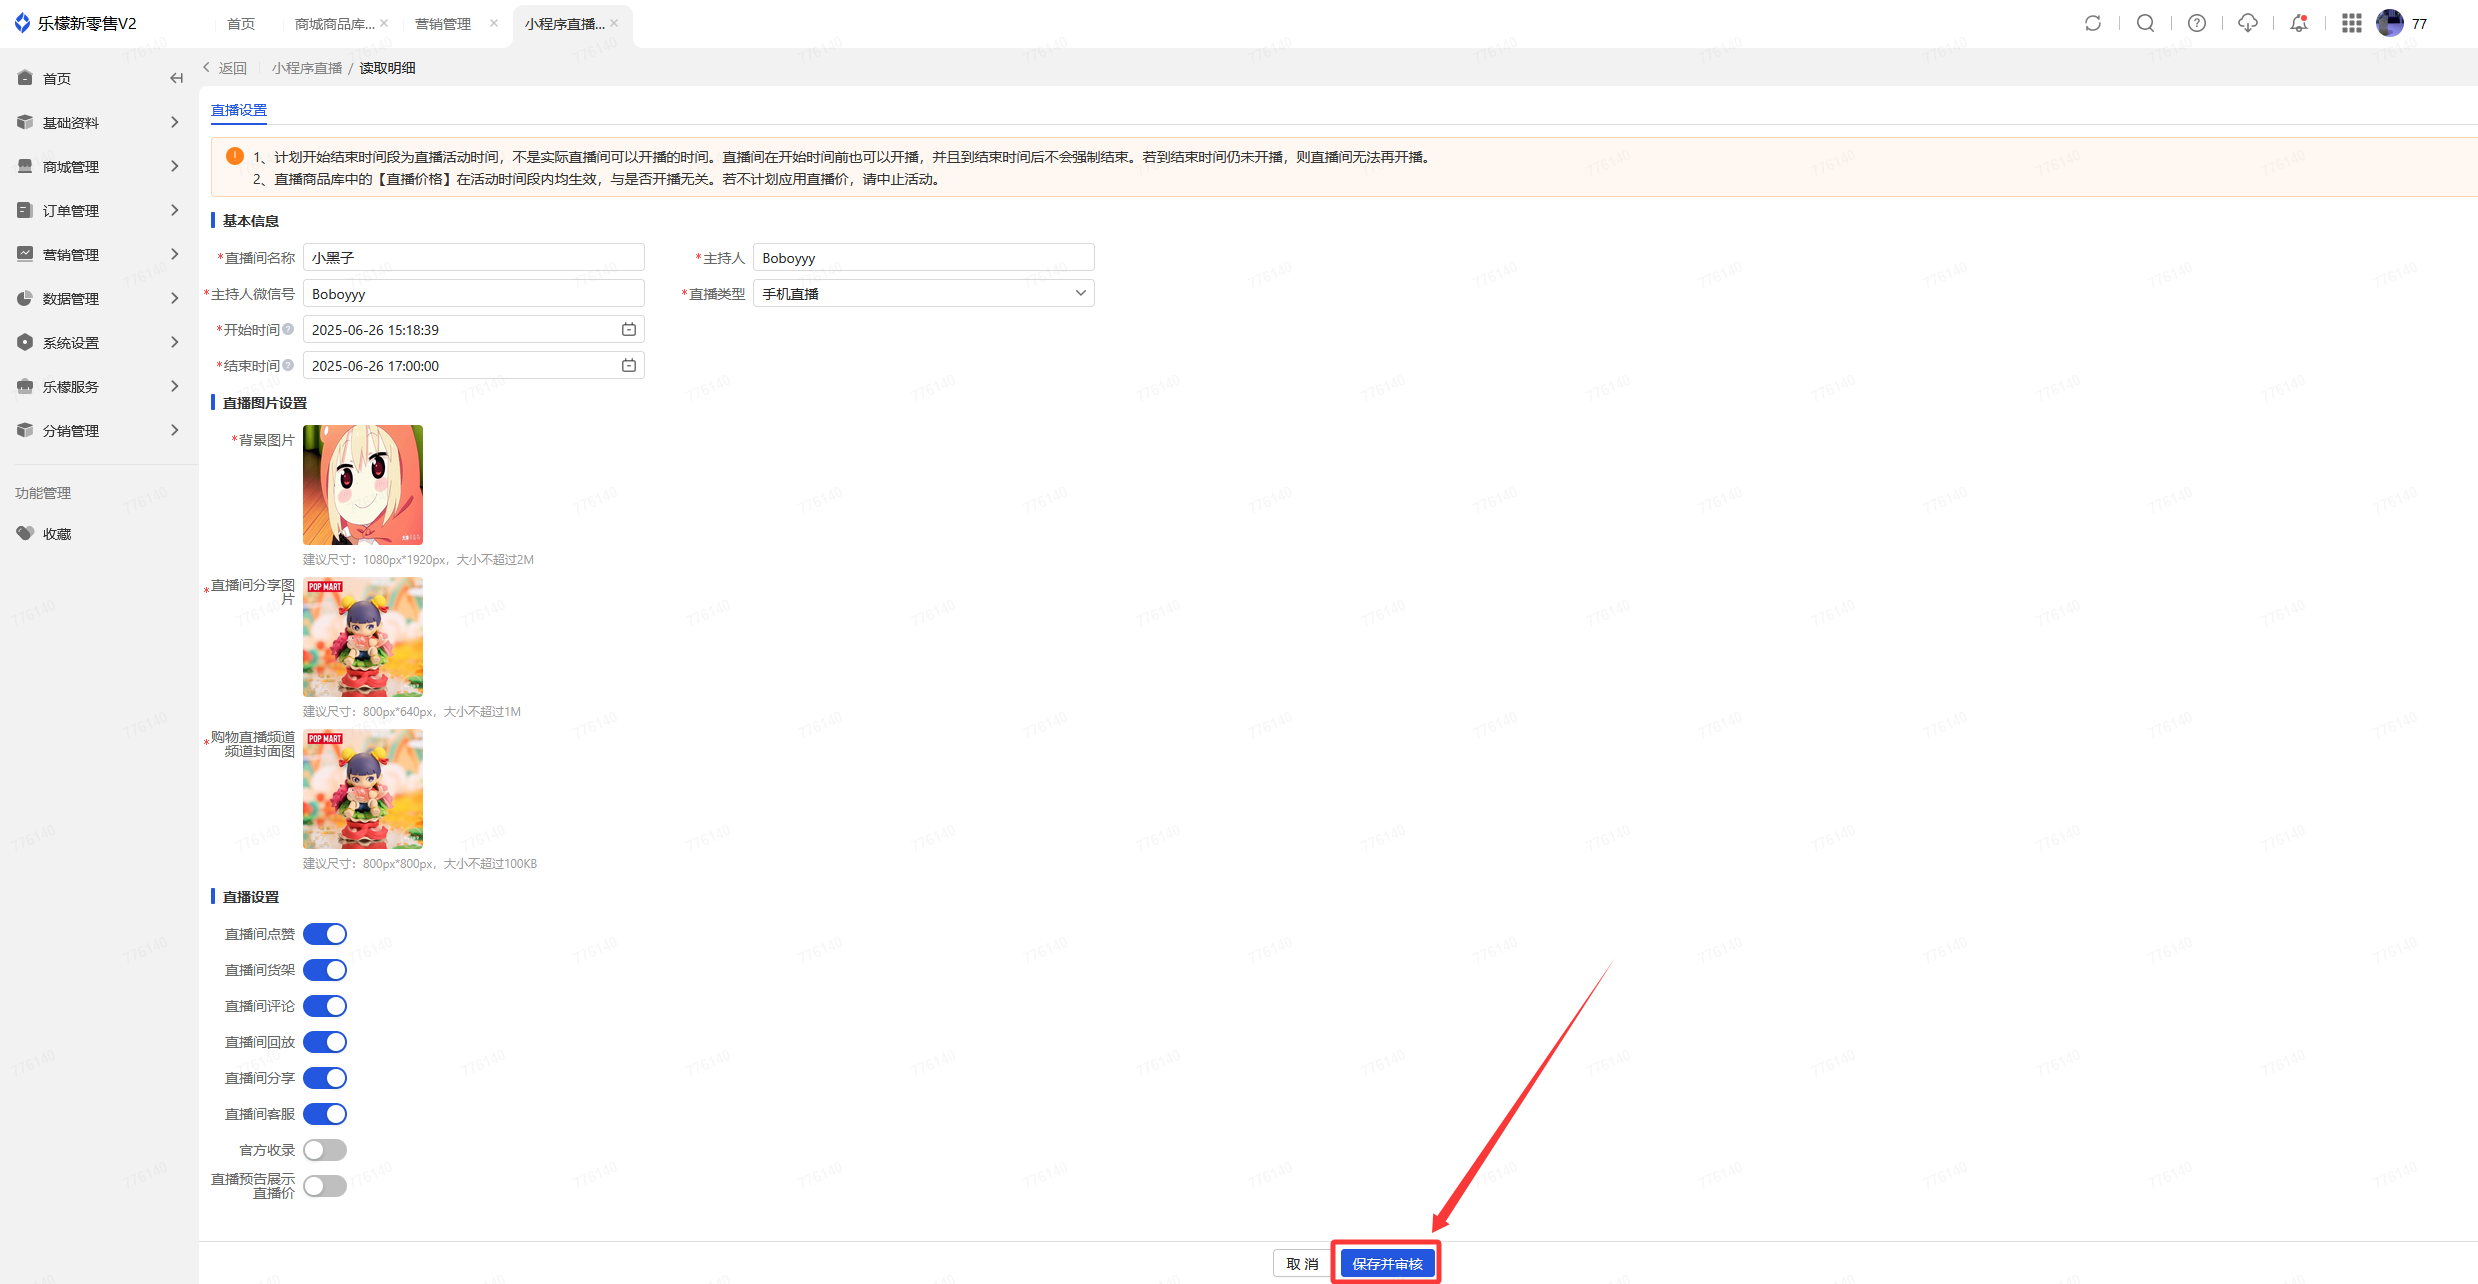Click the refresh icon in top bar
This screenshot has width=2478, height=1284.
point(2092,23)
